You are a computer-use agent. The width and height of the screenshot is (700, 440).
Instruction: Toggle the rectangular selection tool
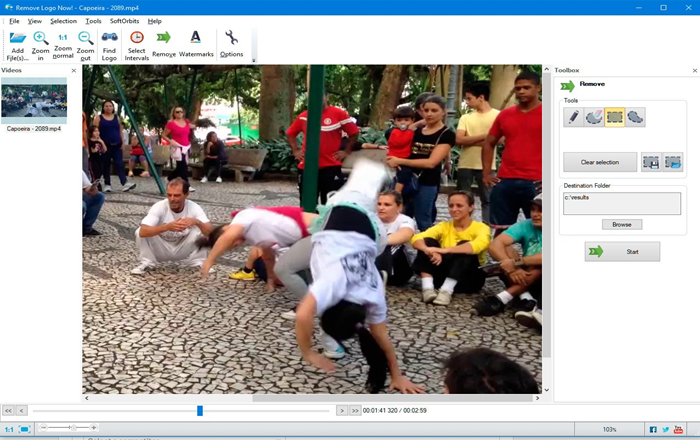(x=615, y=117)
